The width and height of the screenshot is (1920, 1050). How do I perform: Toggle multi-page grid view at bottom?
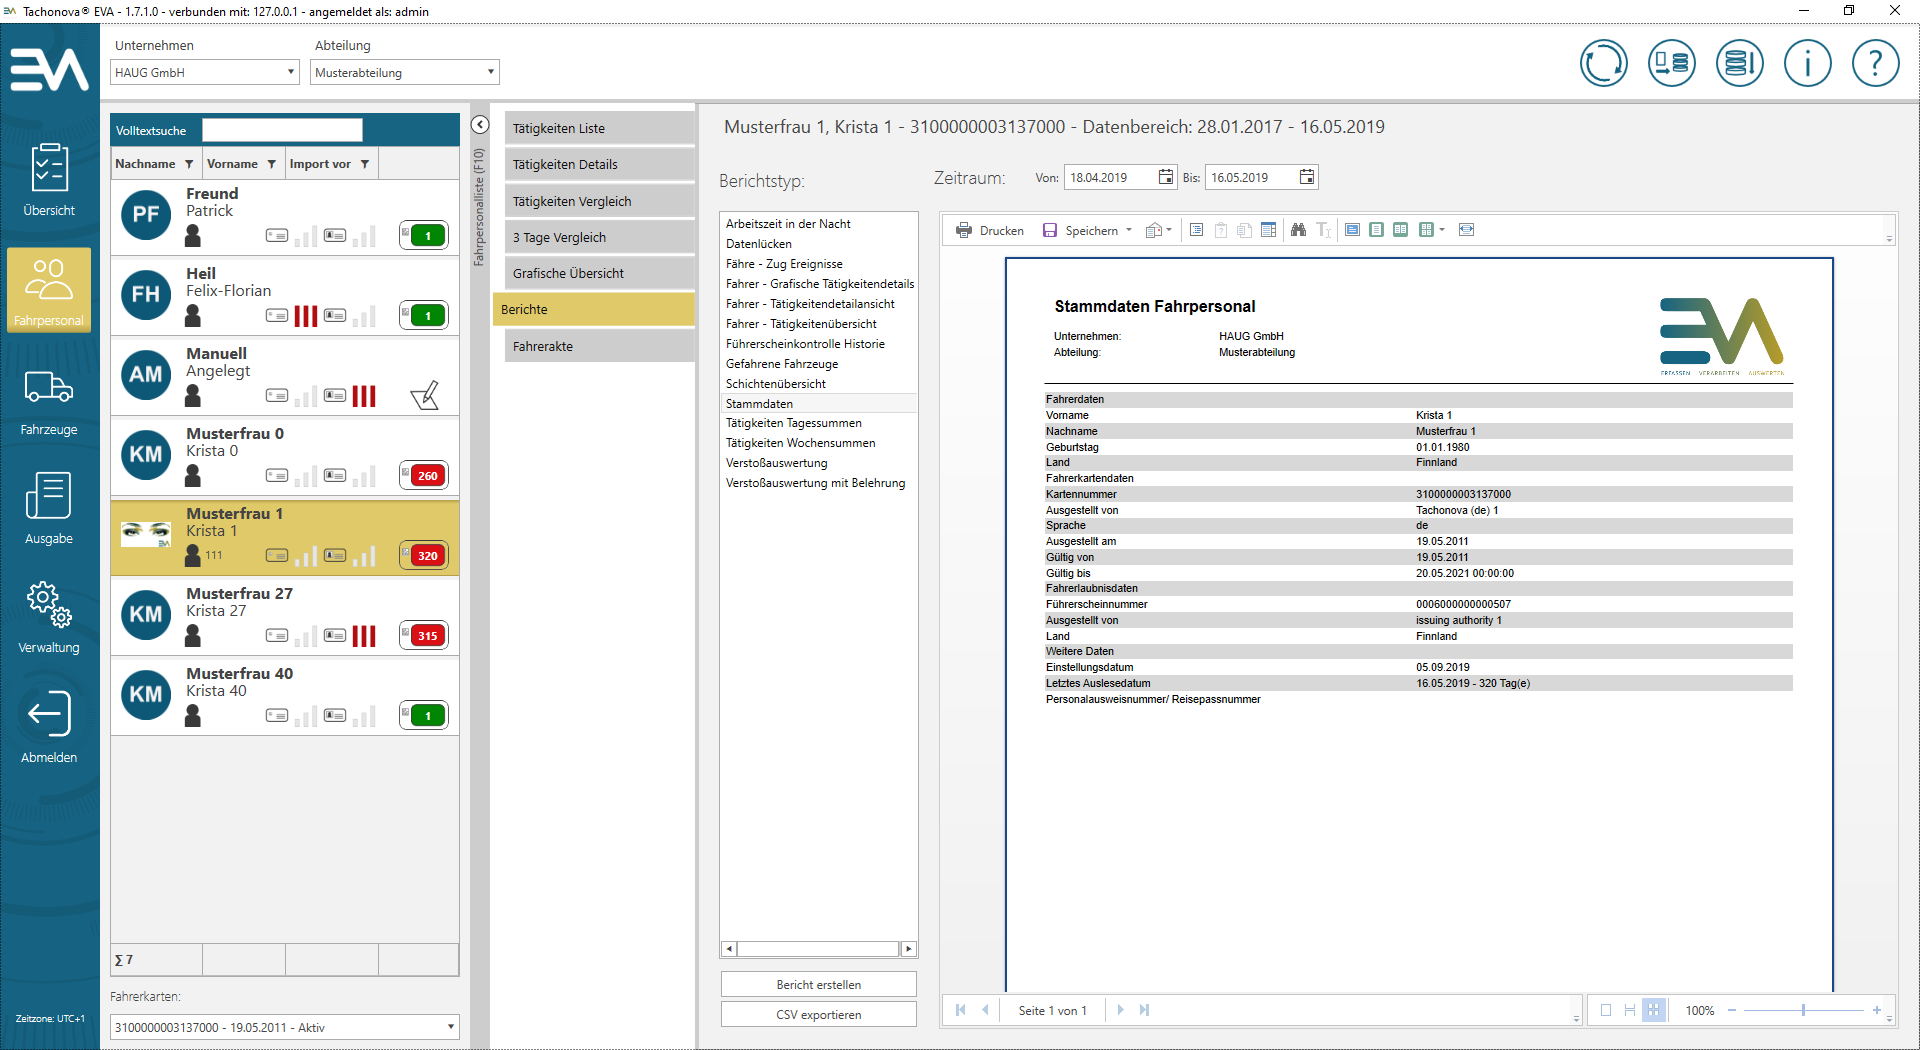(x=1654, y=1010)
